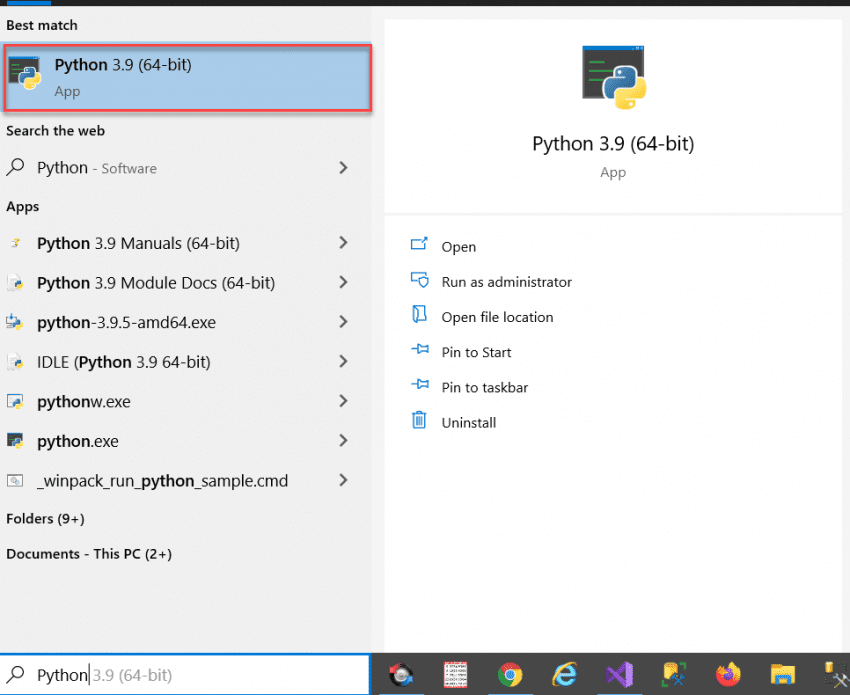Open the python.exe result
Screen dimensions: 850x695
click(78, 441)
